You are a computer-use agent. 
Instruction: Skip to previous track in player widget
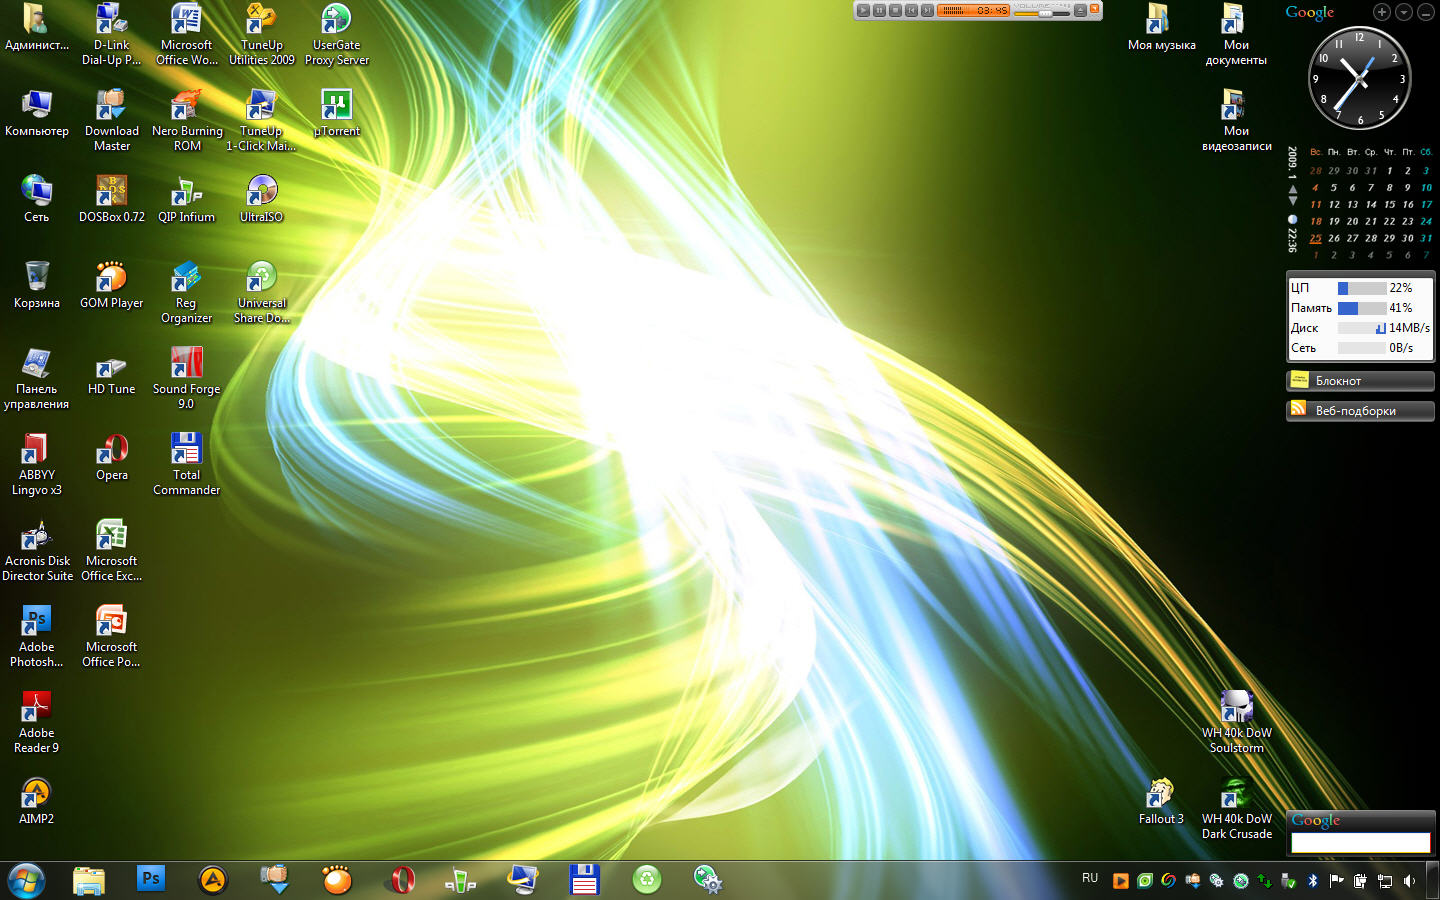(x=911, y=10)
